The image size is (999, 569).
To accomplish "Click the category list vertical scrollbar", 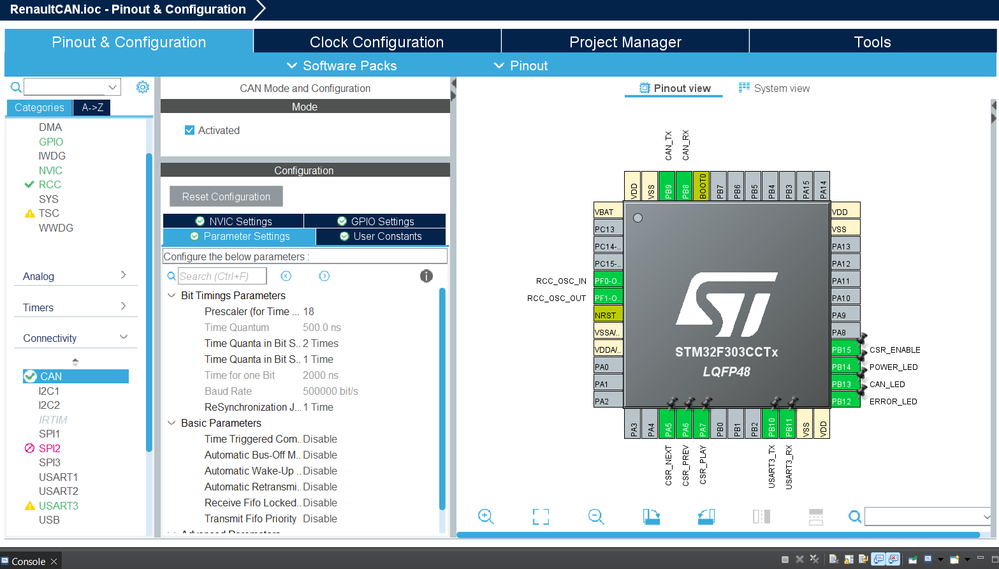I will click(x=148, y=303).
